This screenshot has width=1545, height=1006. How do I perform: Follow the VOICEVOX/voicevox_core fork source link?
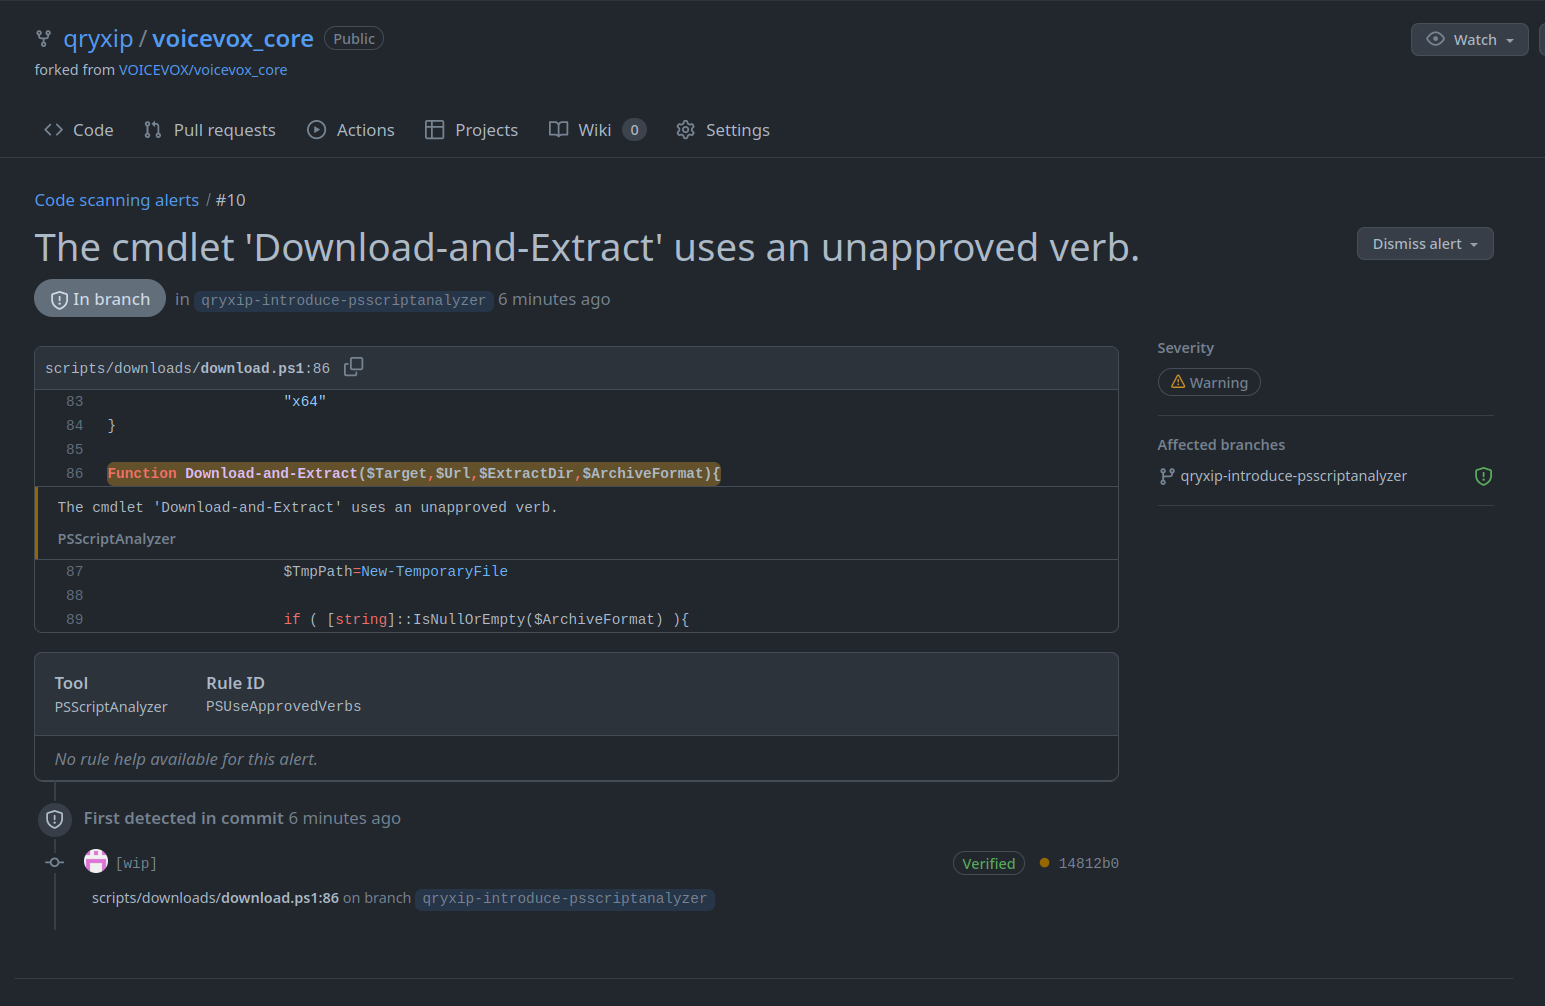tap(203, 70)
